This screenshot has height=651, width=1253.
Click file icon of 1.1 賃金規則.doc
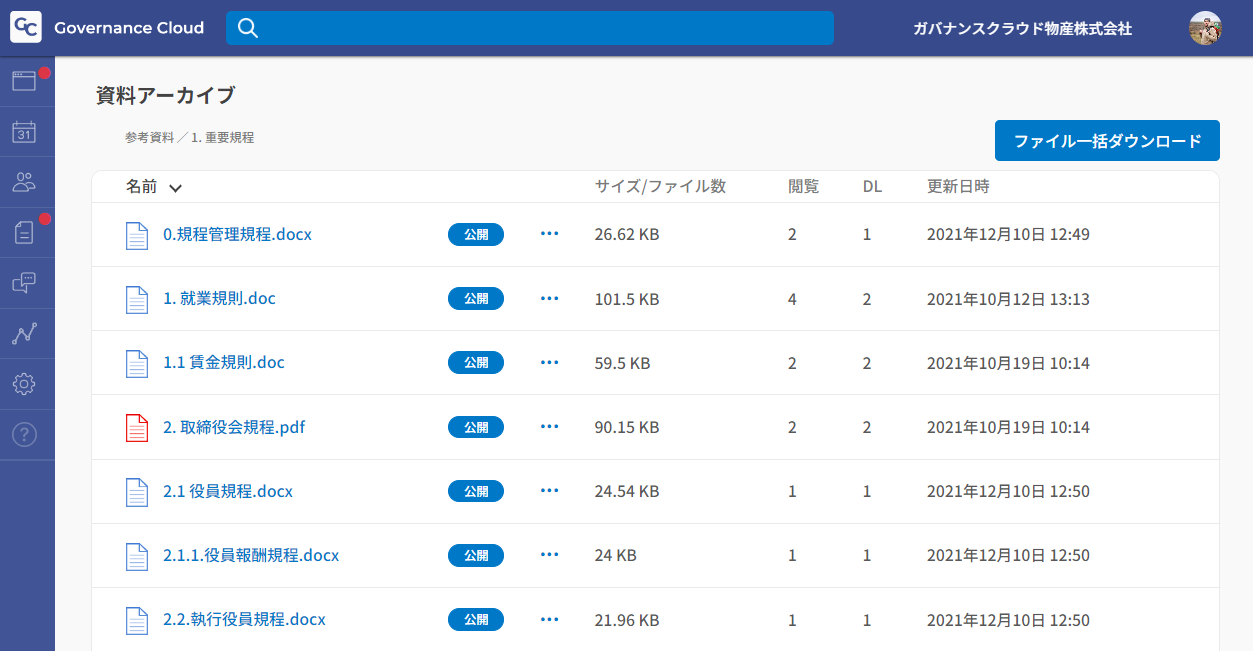click(x=137, y=363)
